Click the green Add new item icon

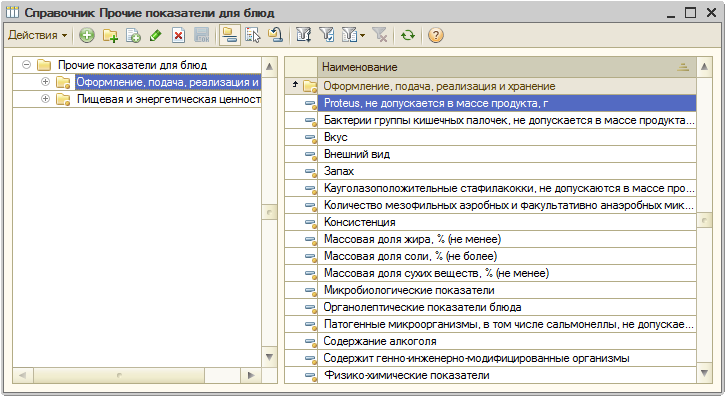[x=86, y=35]
